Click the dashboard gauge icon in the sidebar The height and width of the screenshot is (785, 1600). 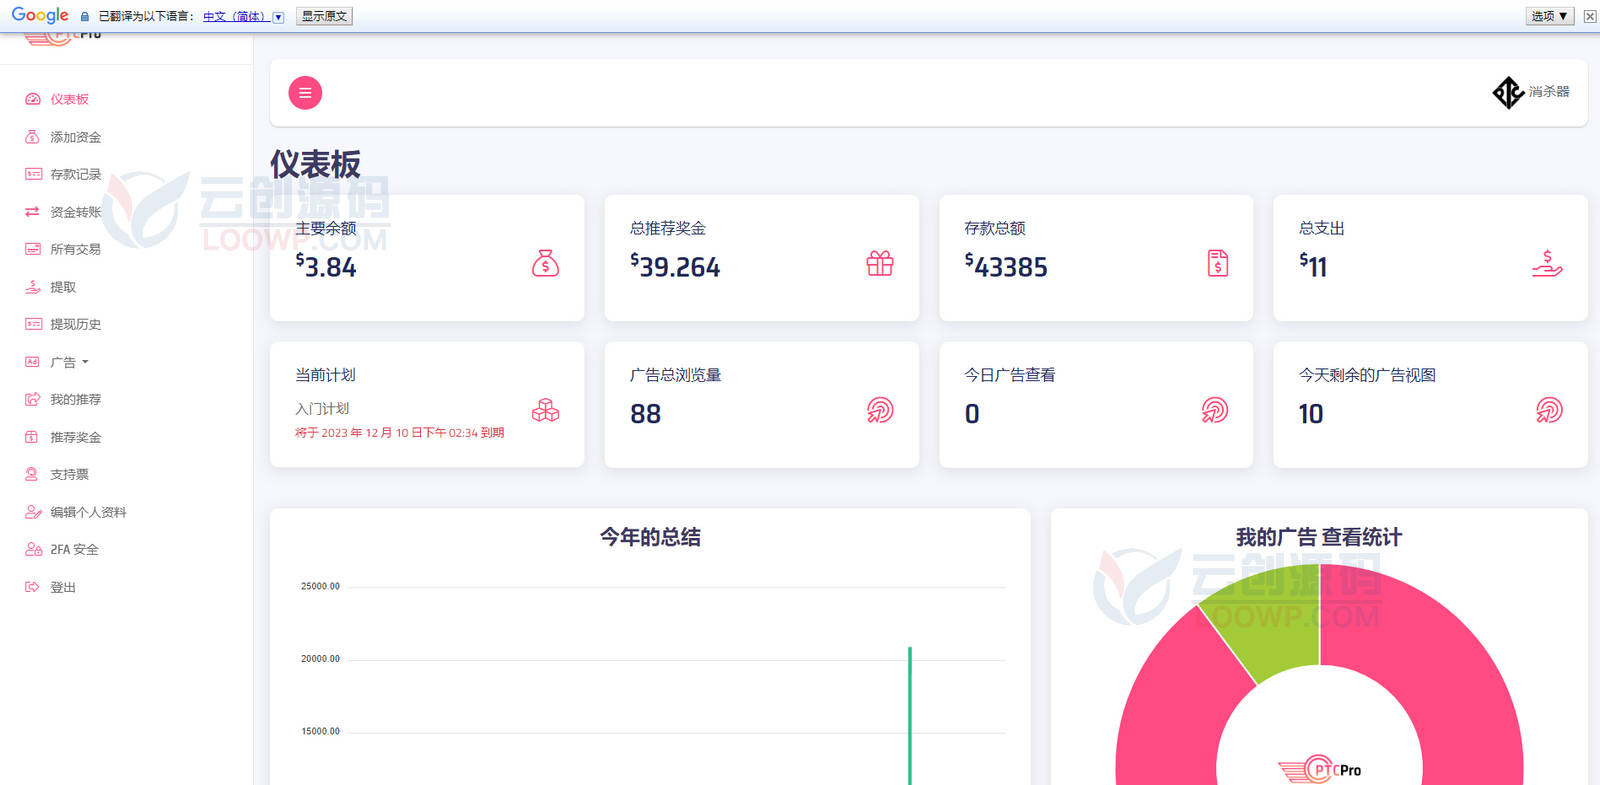(32, 99)
